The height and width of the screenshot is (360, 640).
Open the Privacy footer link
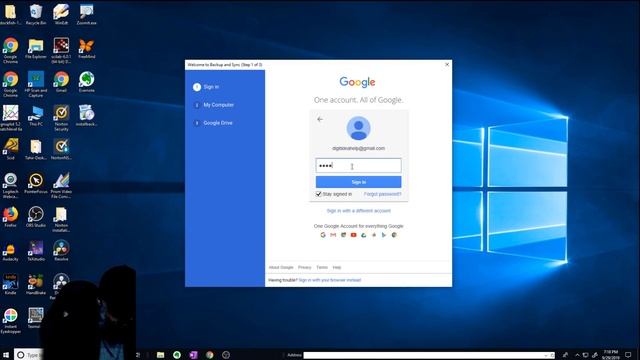pos(304,267)
